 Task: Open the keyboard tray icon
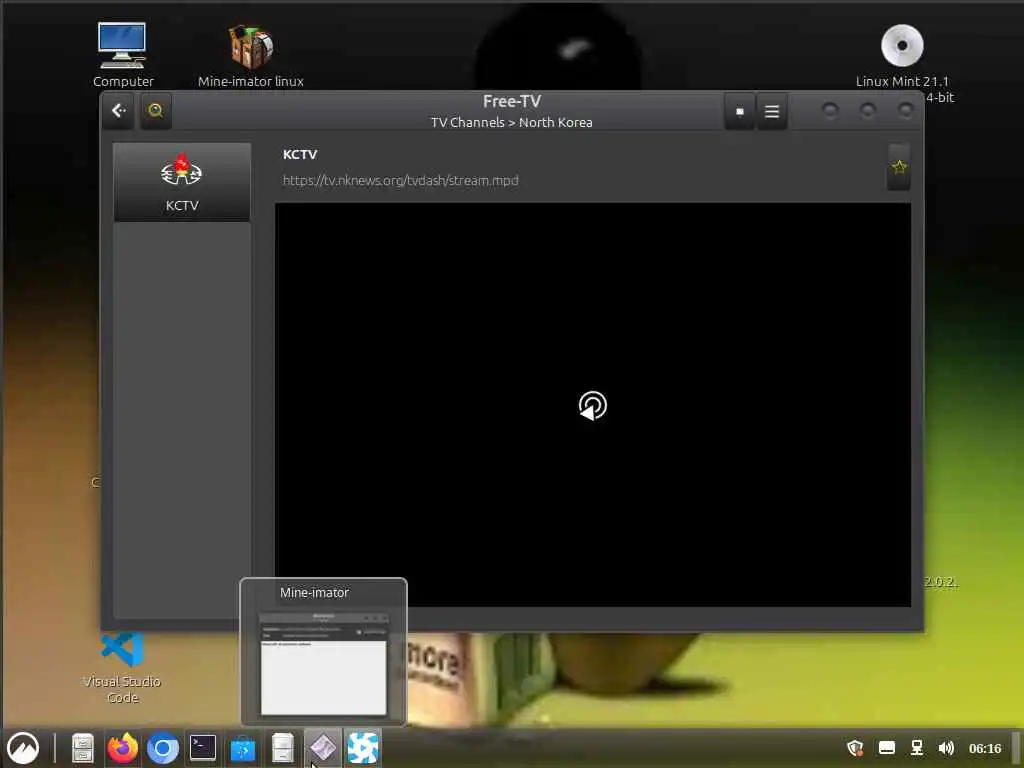[886, 748]
